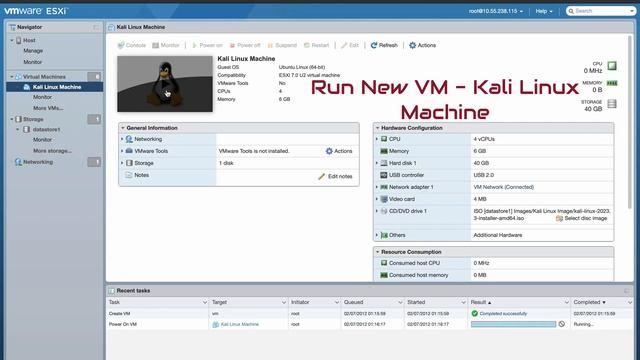640x360 pixels.
Task: Click Restart in the toolbar
Action: pyautogui.click(x=316, y=45)
